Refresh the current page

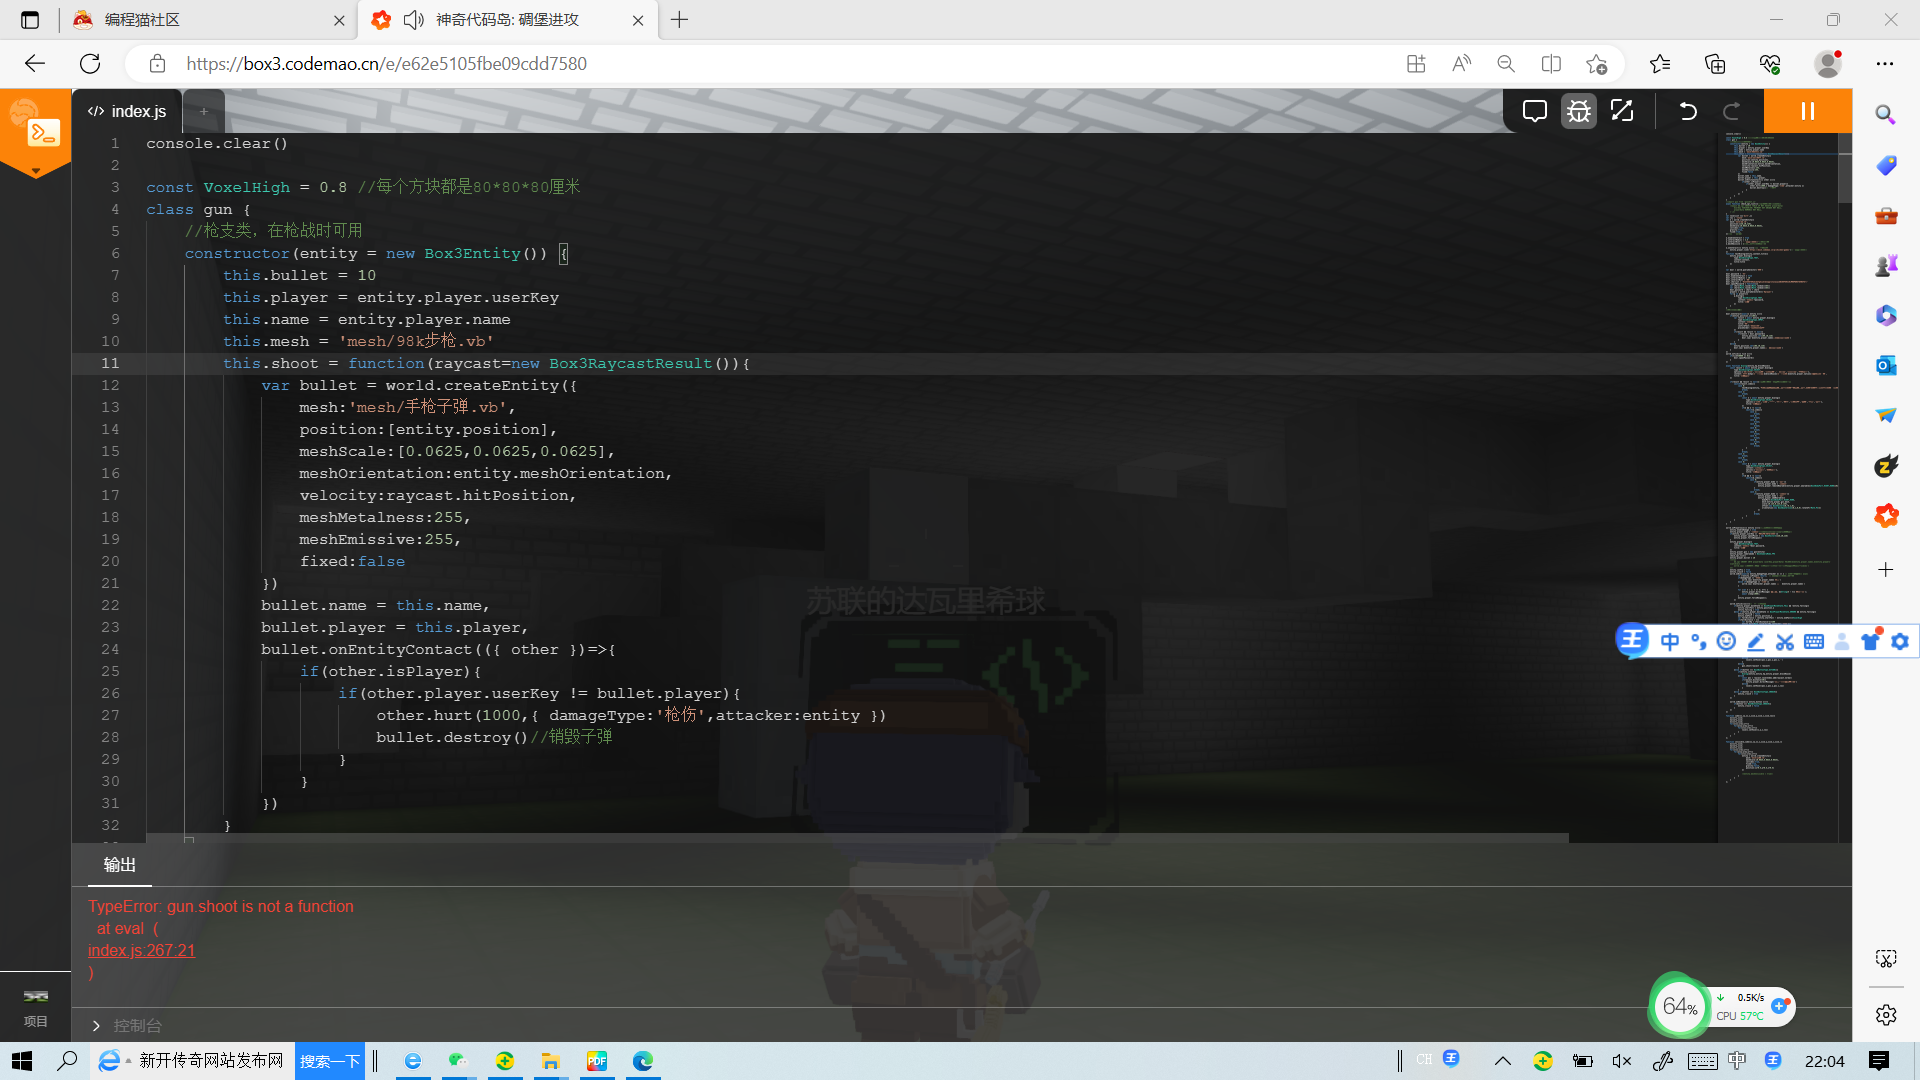tap(90, 64)
